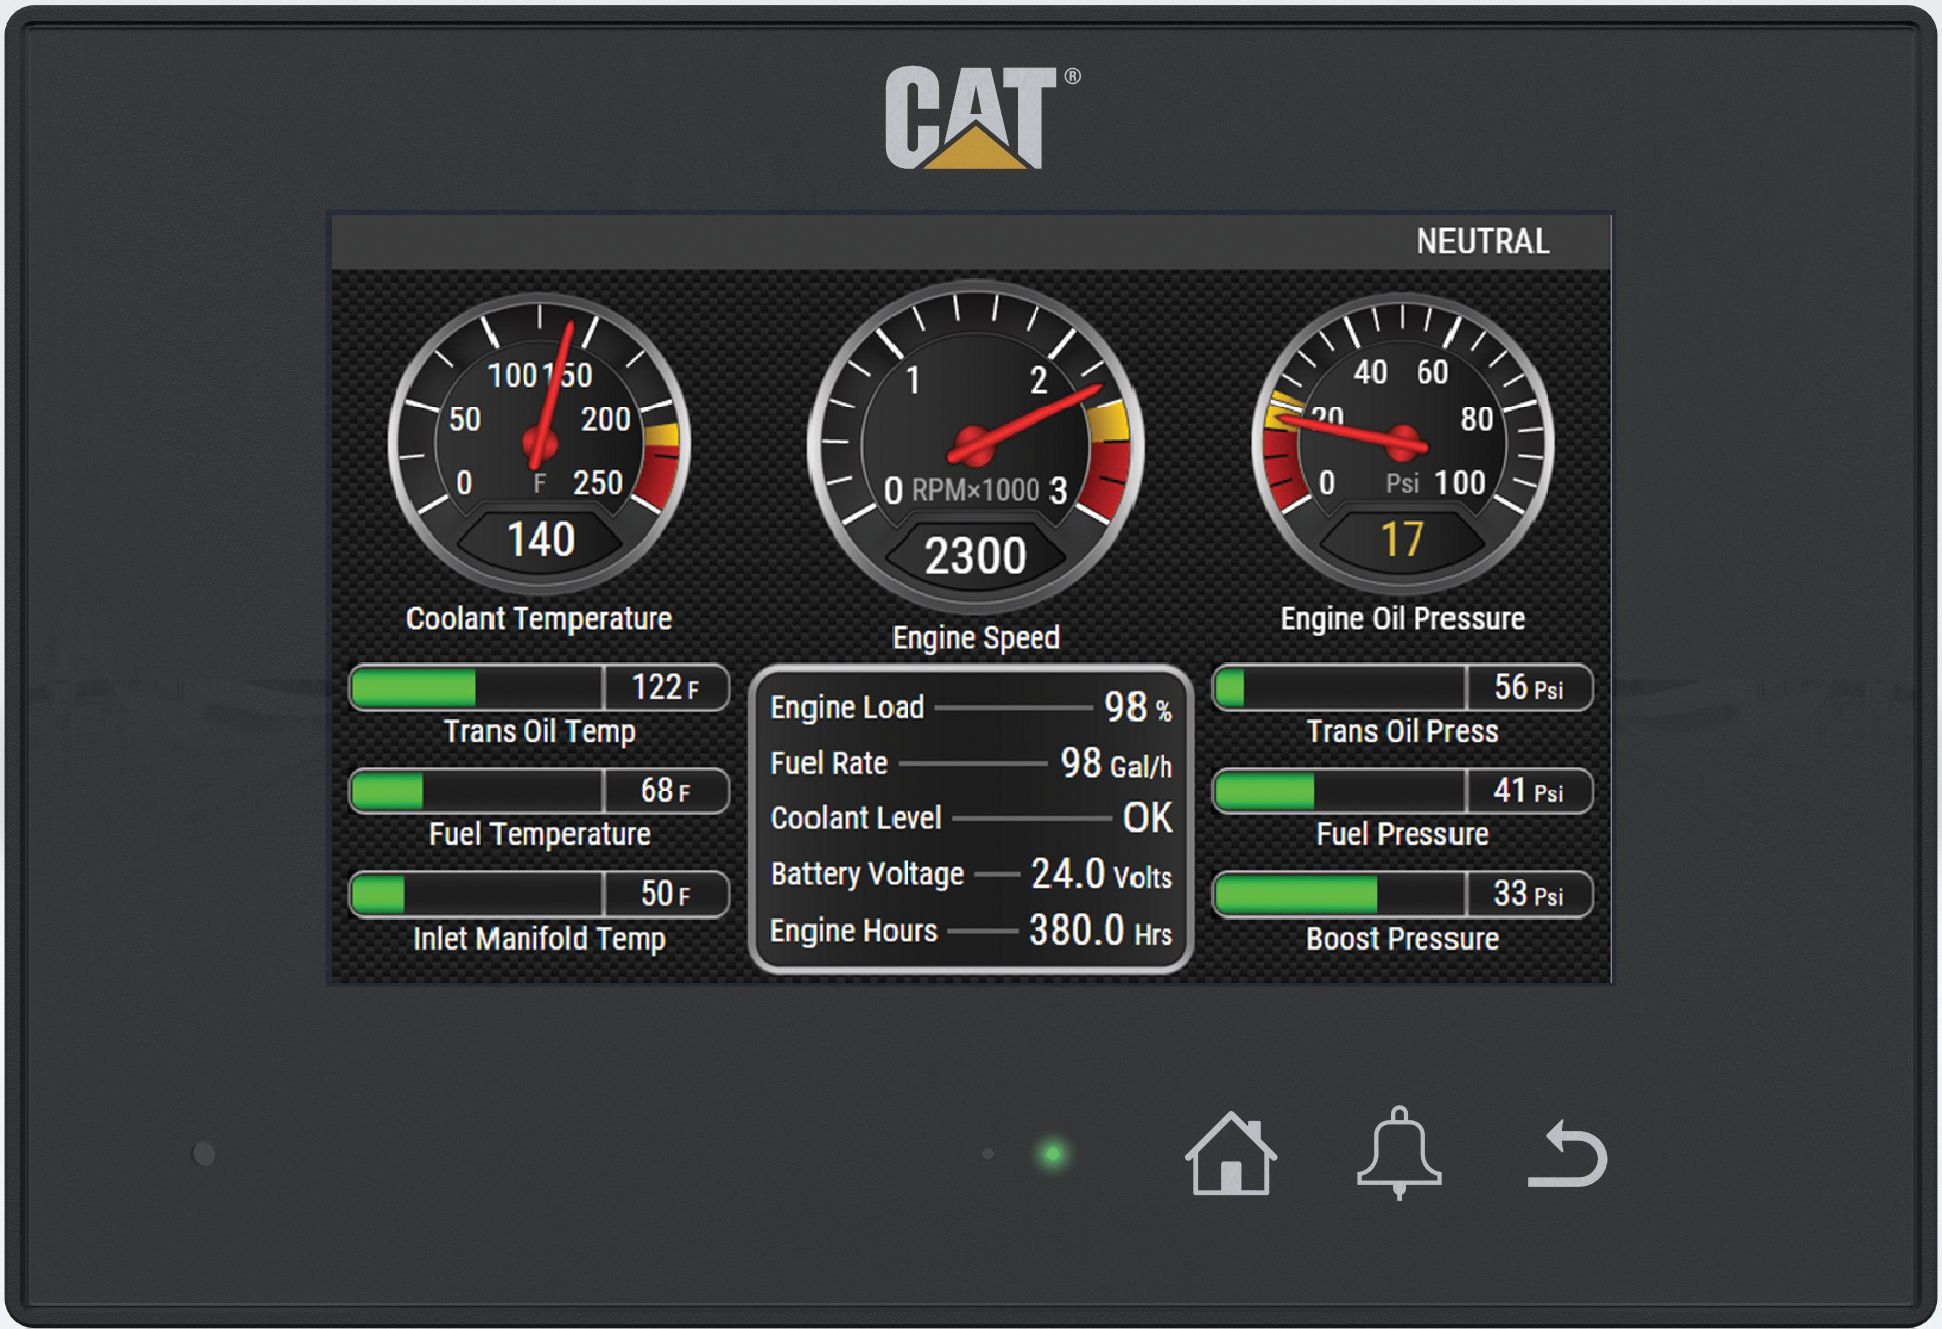Viewport: 1942px width, 1329px height.
Task: Tap the Coolant Temperature gauge
Action: click(x=539, y=445)
